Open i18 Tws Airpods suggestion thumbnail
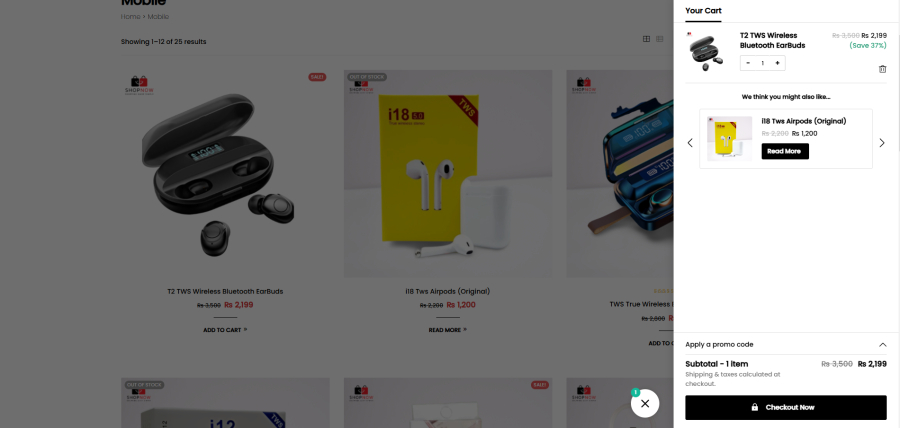The image size is (900, 428). [x=729, y=139]
